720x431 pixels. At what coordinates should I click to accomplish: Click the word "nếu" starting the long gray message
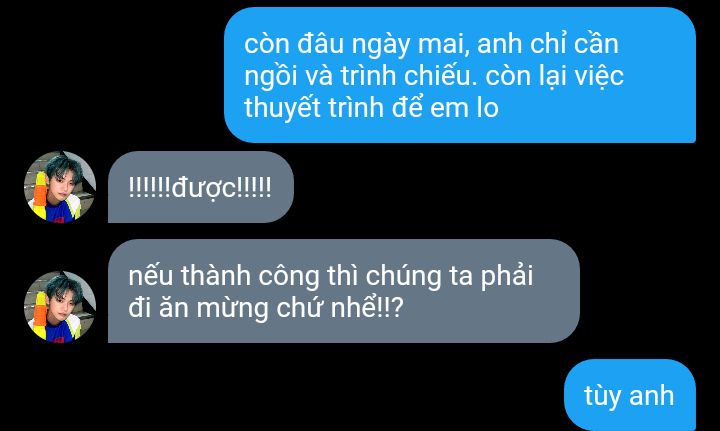[151, 276]
